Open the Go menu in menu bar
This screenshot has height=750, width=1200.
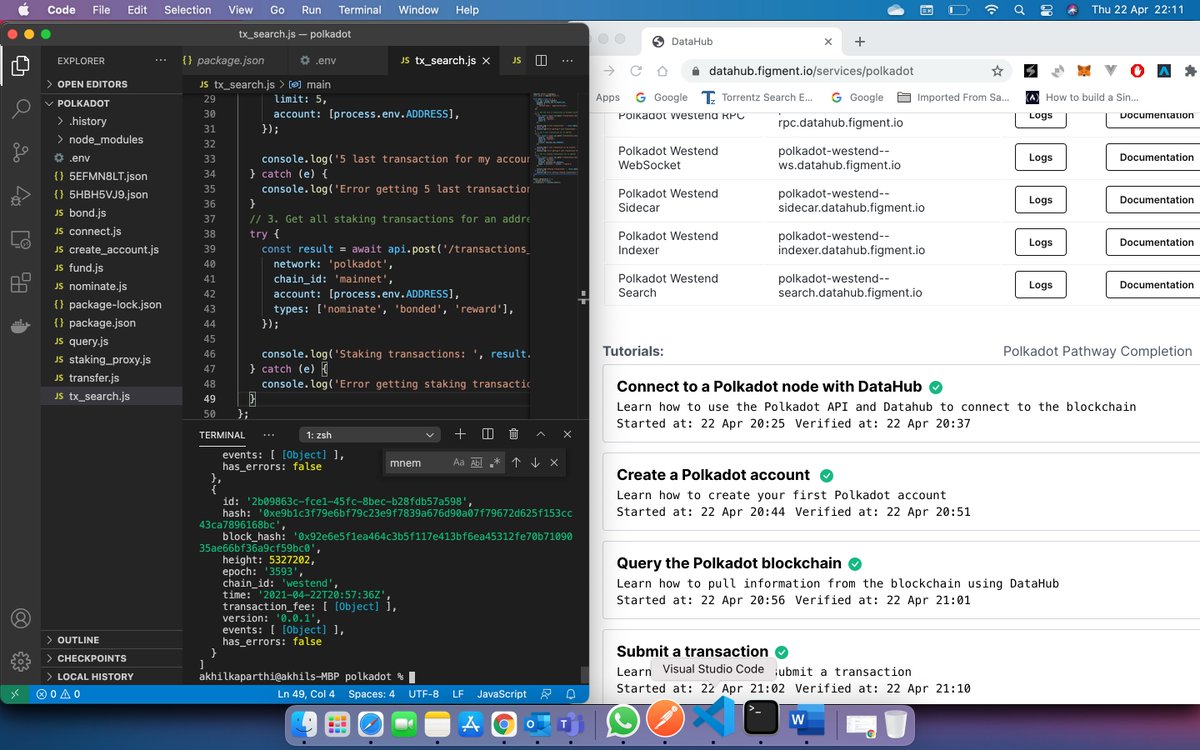279,10
